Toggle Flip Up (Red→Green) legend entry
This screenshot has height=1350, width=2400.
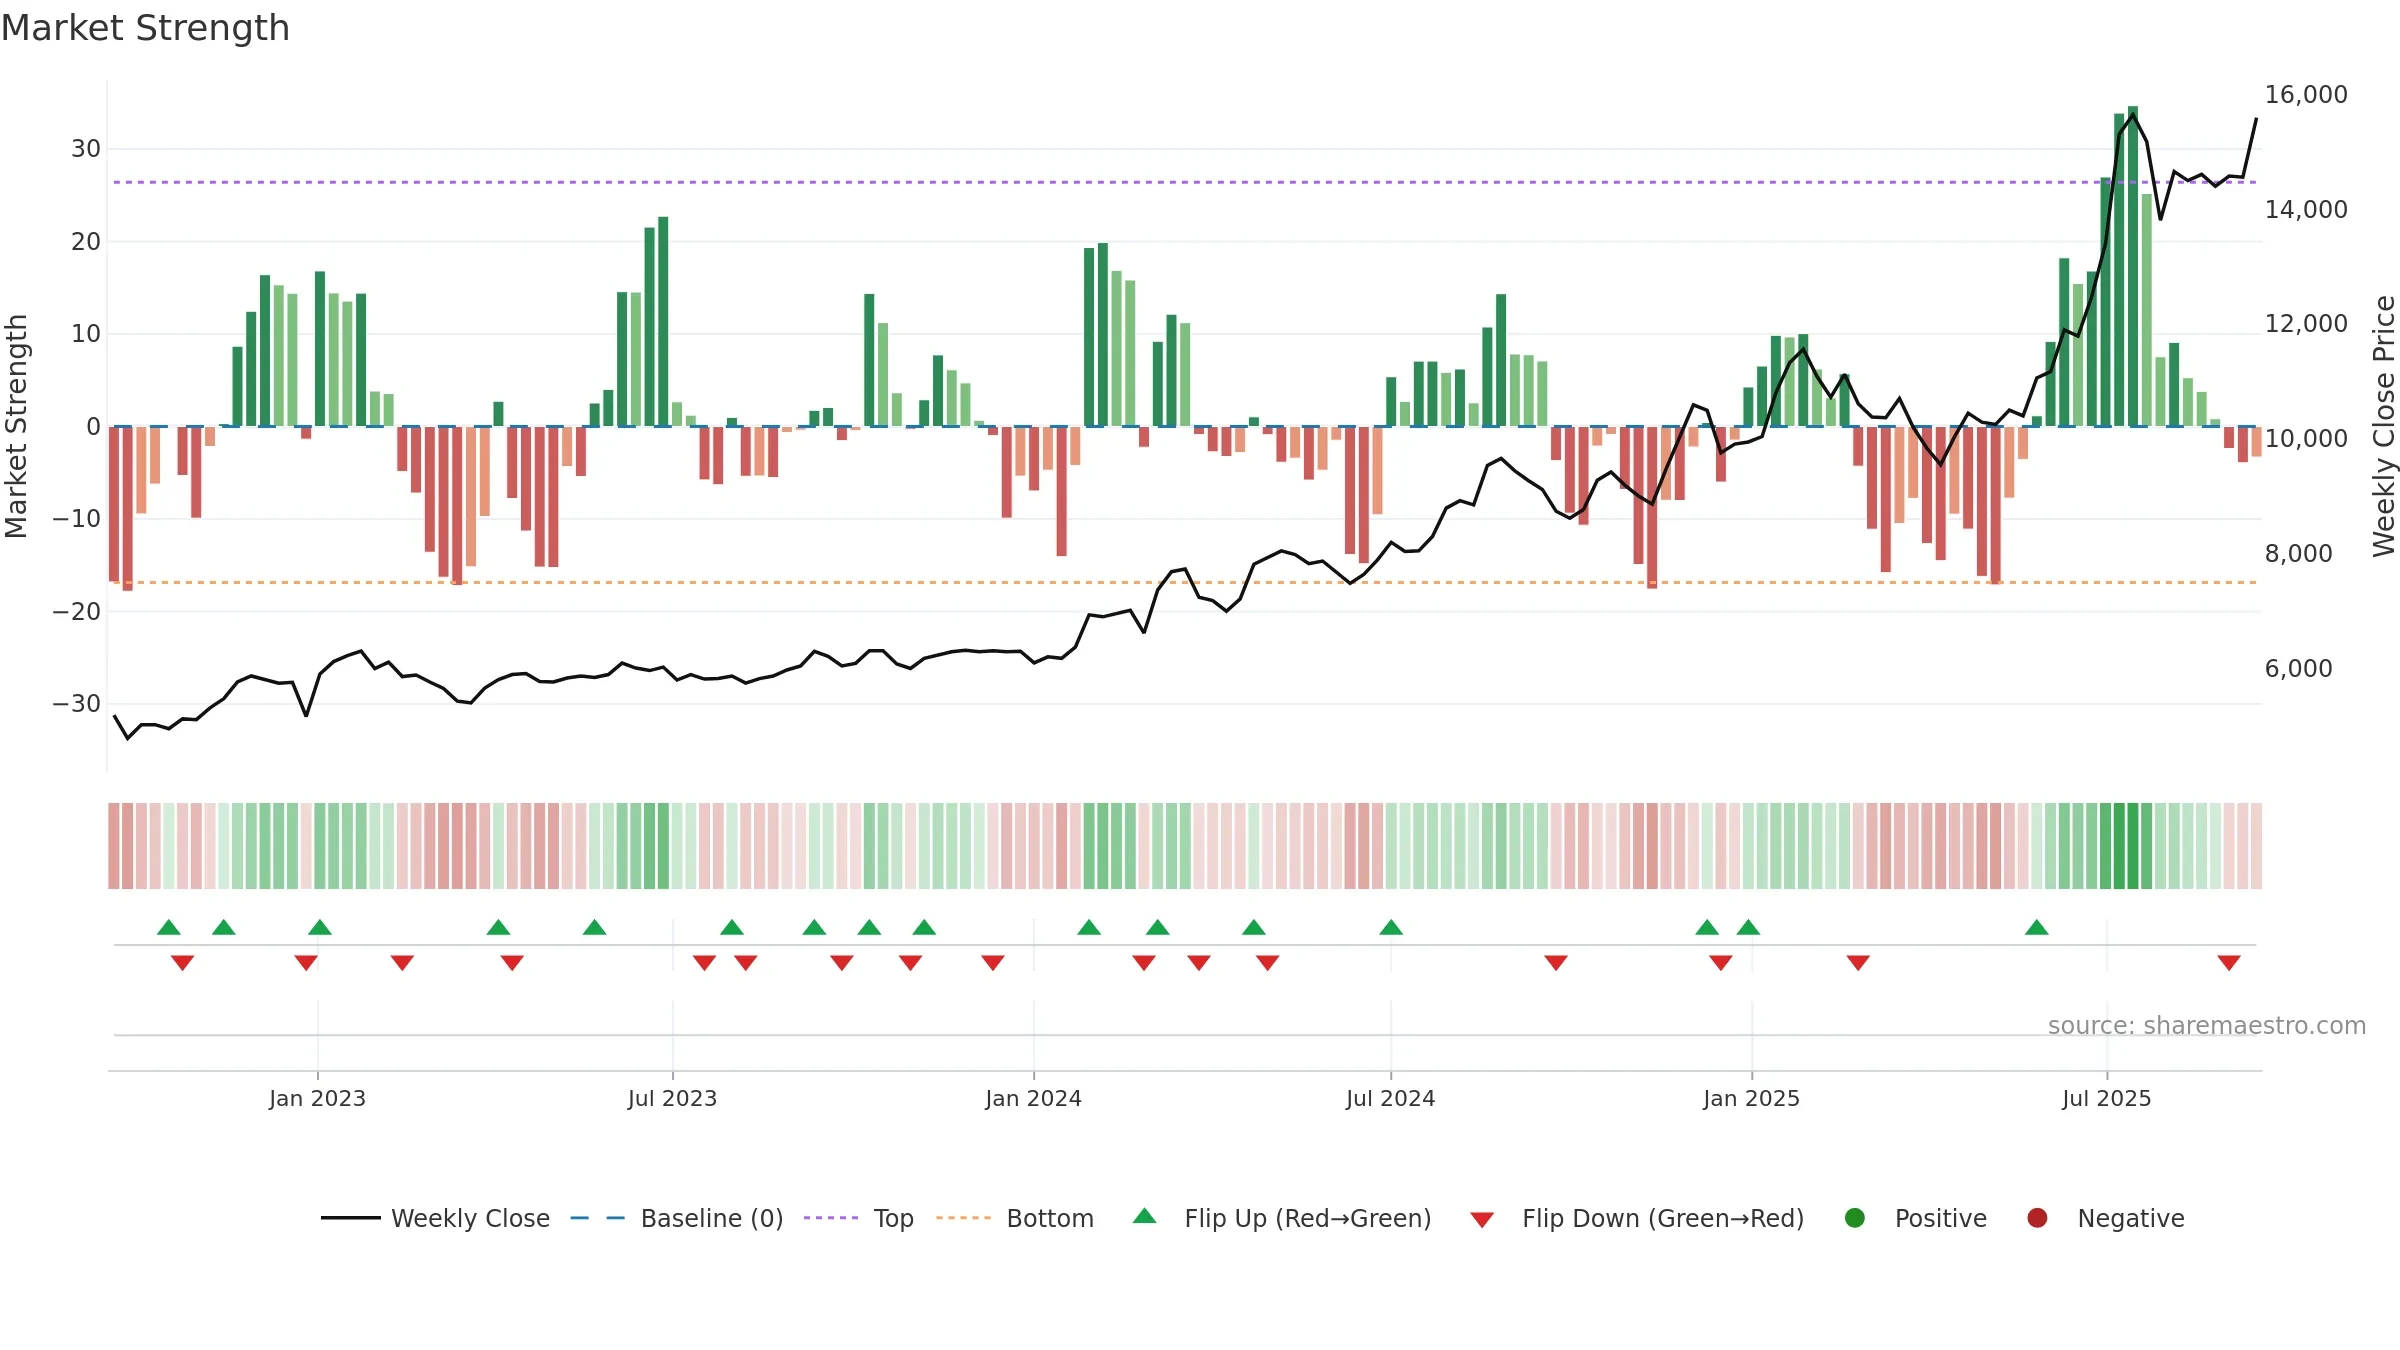(1282, 1218)
